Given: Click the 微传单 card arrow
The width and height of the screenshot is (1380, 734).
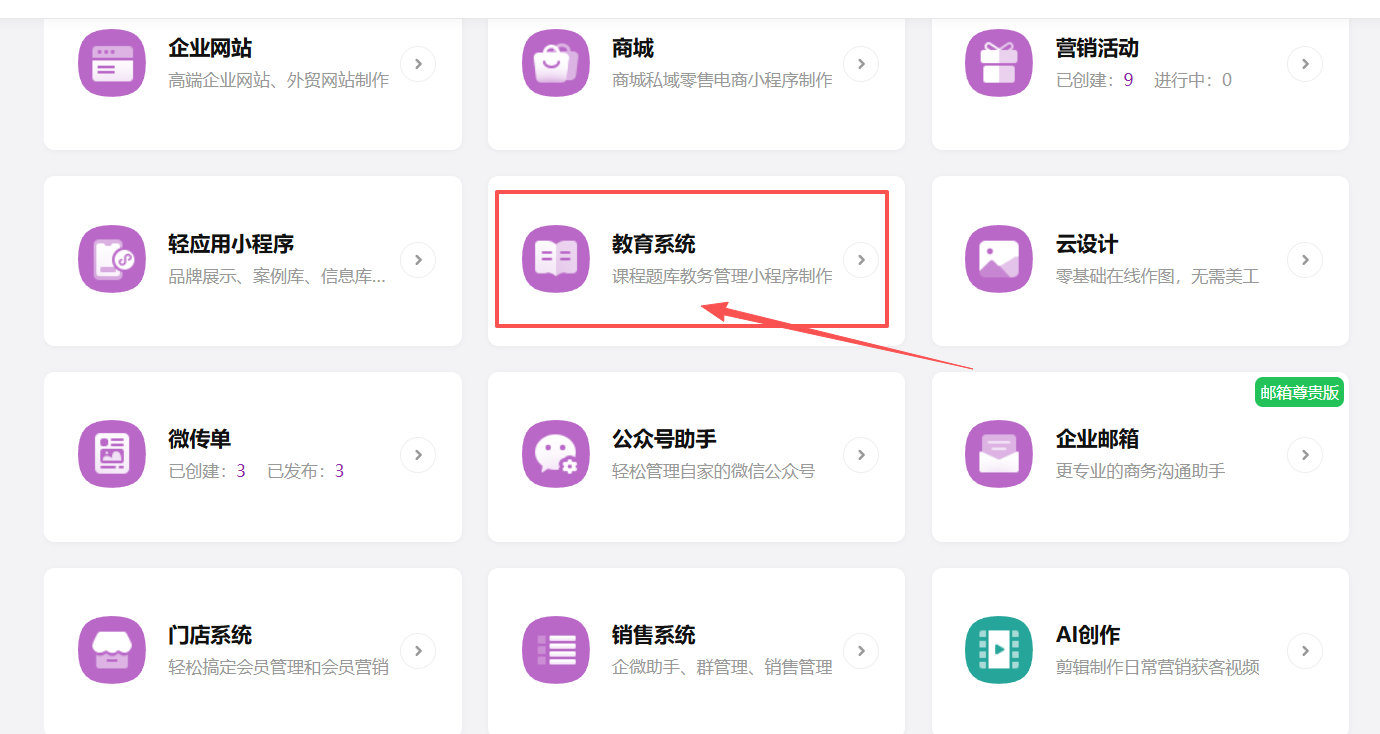Looking at the screenshot, I should [418, 455].
